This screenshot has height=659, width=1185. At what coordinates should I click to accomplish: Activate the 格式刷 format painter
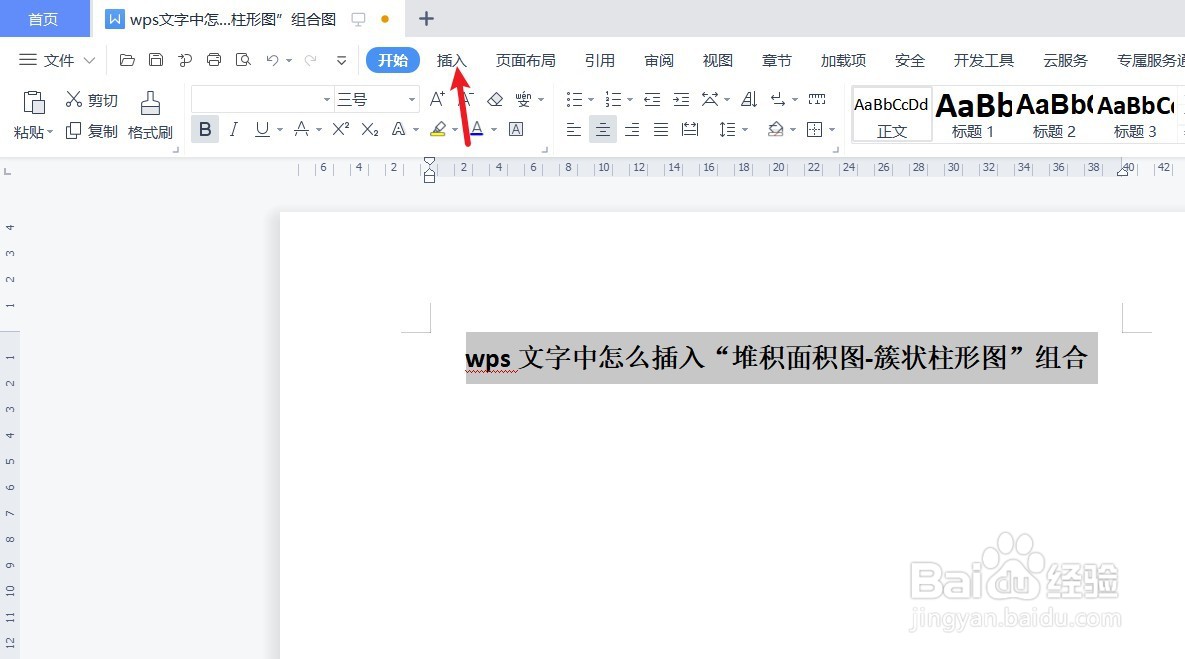tap(150, 115)
